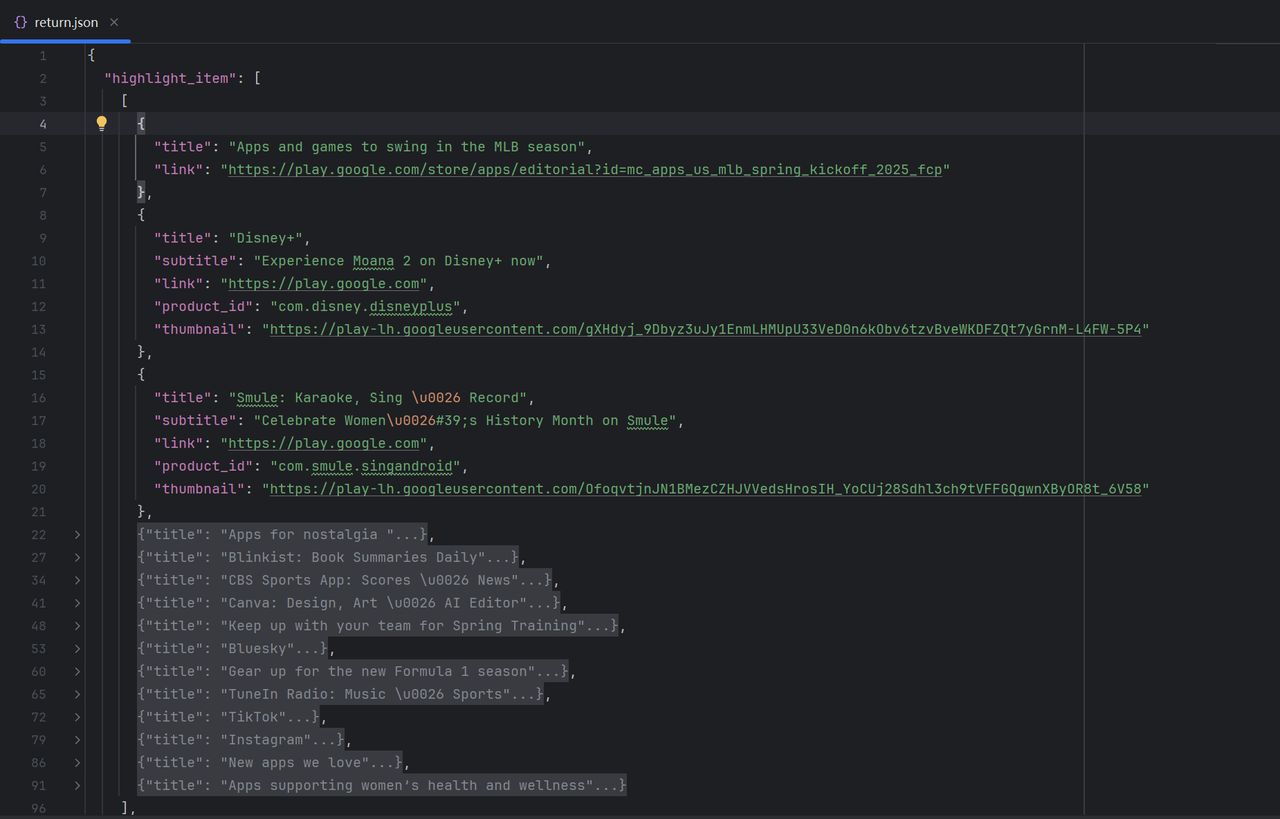
Task: Expand the folded "TikTok" block
Action: 77,717
